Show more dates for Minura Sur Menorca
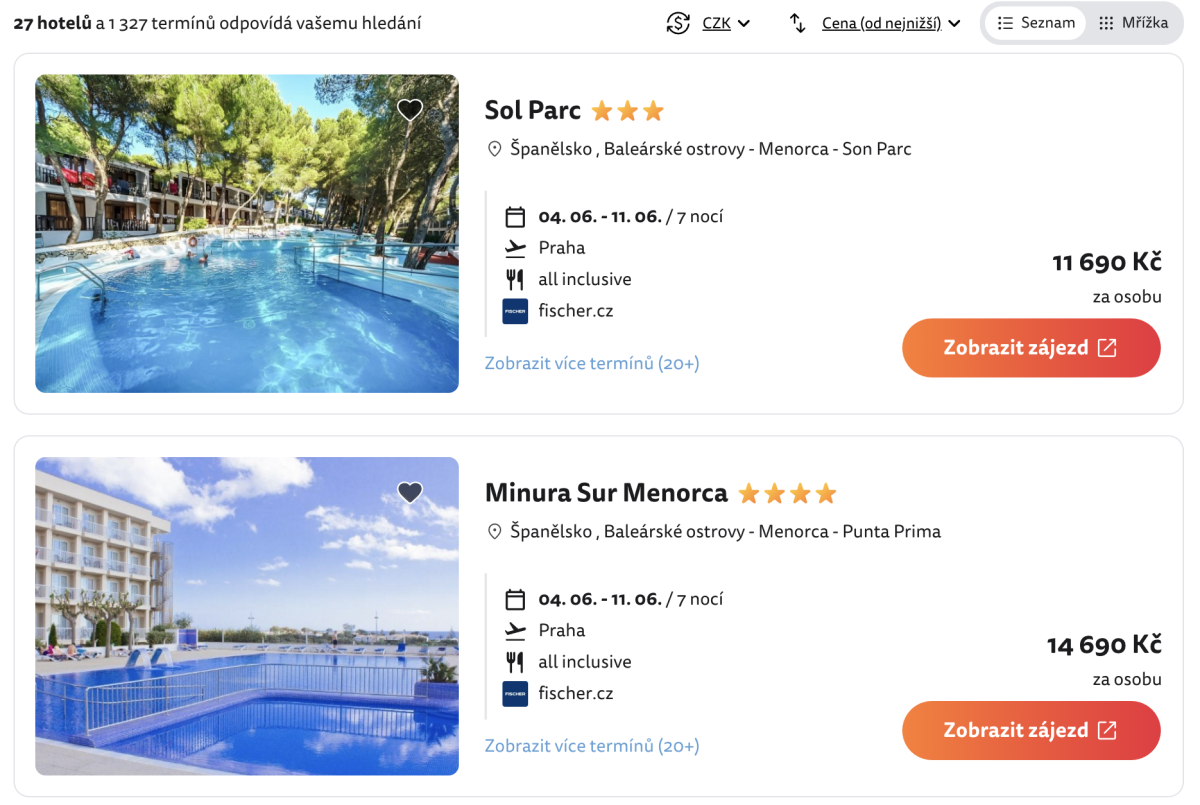 point(592,746)
